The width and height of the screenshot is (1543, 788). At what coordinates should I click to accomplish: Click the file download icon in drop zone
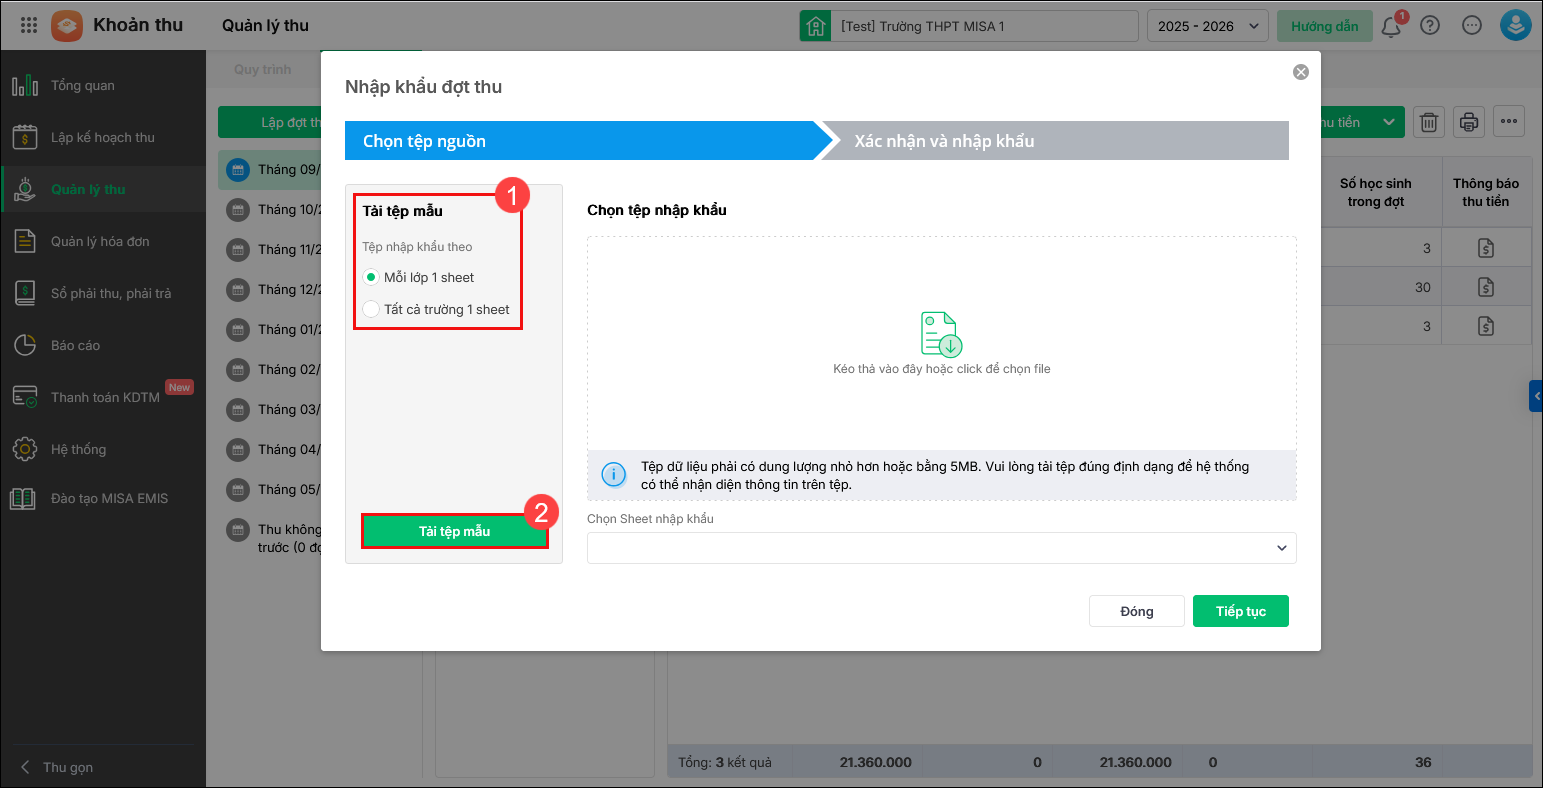click(941, 334)
